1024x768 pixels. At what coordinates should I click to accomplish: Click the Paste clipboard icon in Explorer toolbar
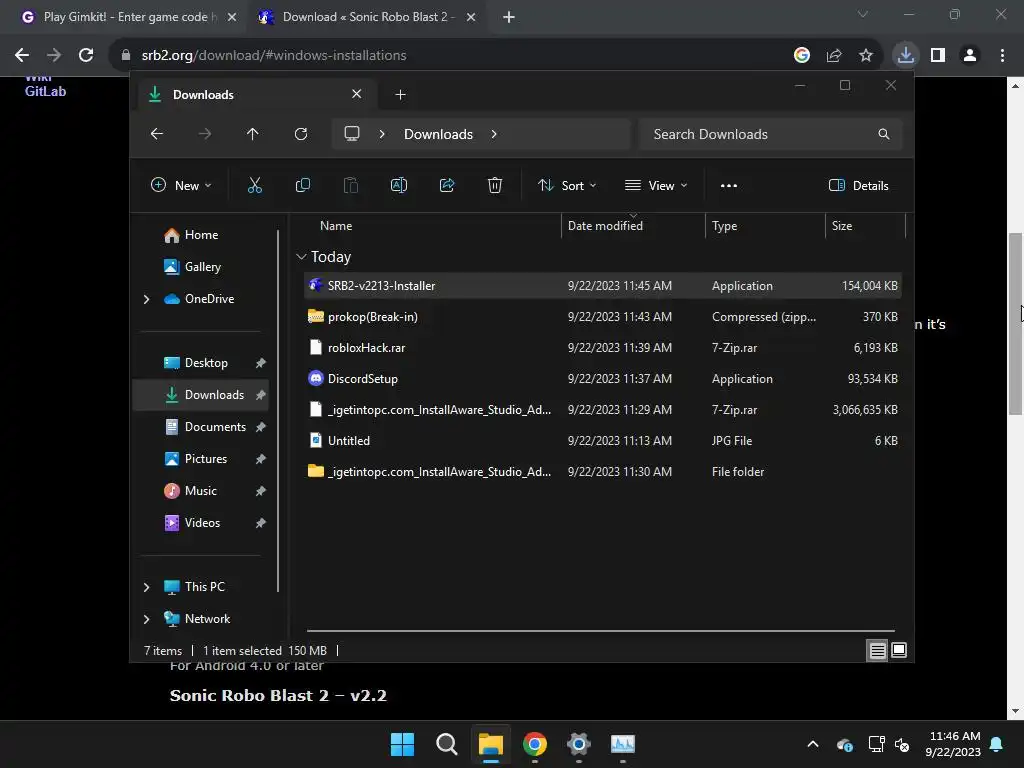coord(351,185)
